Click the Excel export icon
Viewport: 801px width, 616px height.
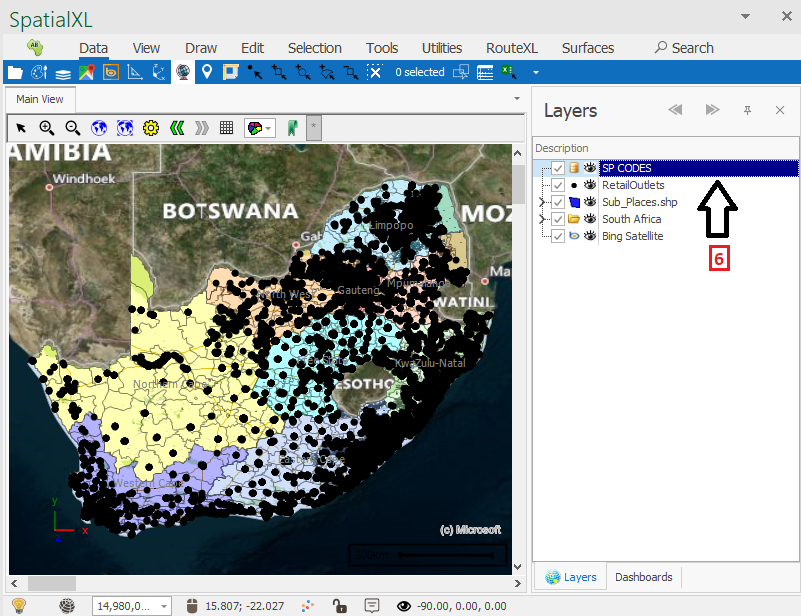point(510,72)
